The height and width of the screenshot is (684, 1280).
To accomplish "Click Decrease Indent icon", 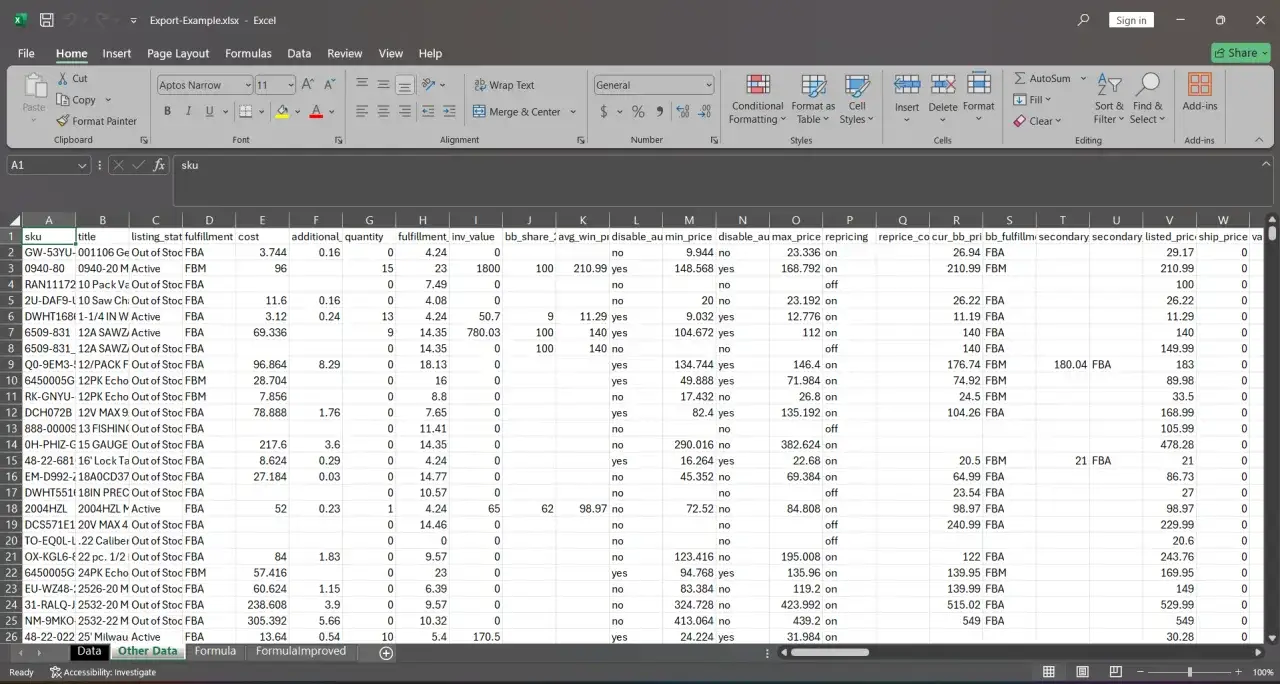I will point(427,111).
